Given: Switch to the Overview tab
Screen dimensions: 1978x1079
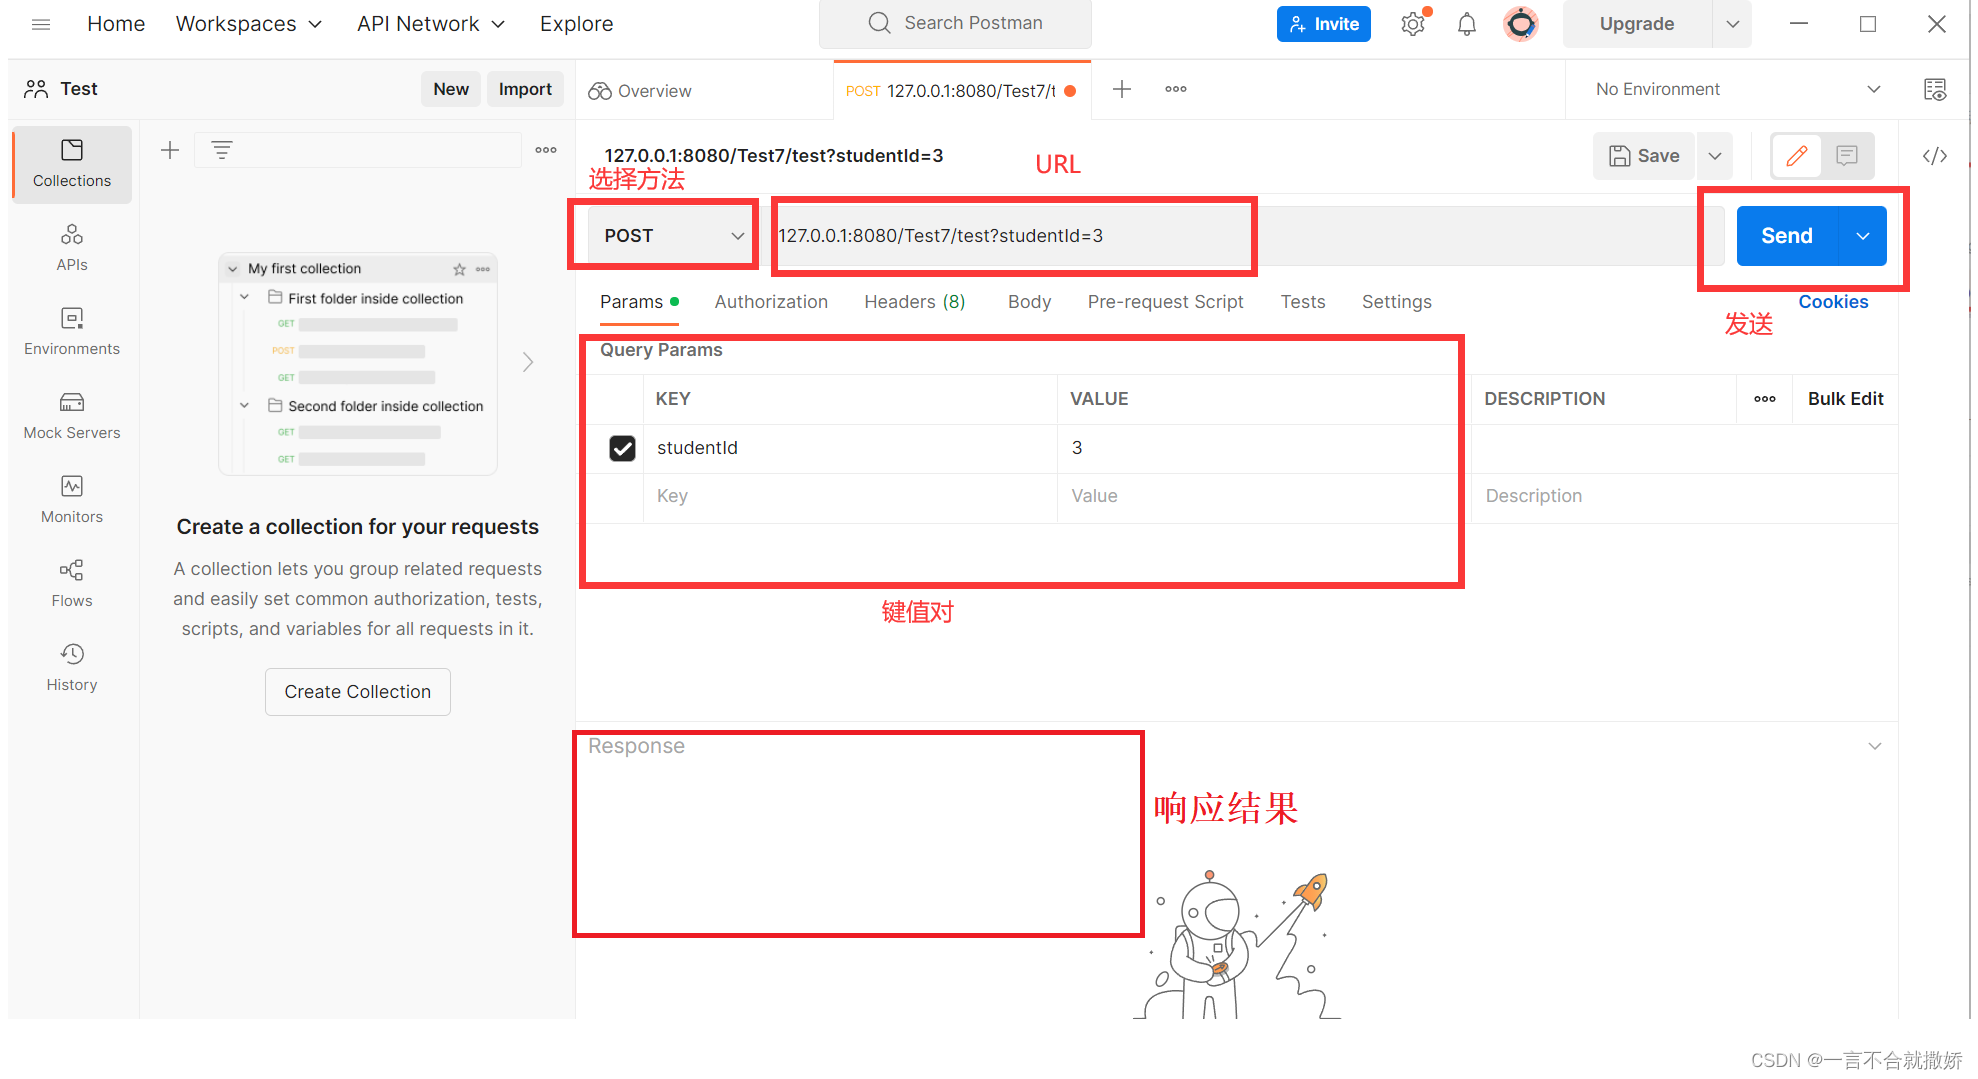Looking at the screenshot, I should [x=640, y=91].
